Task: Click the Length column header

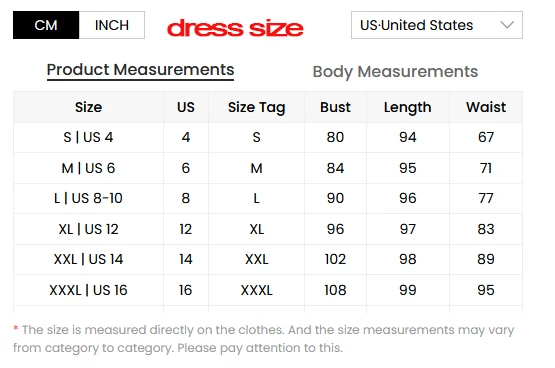Action: click(408, 107)
